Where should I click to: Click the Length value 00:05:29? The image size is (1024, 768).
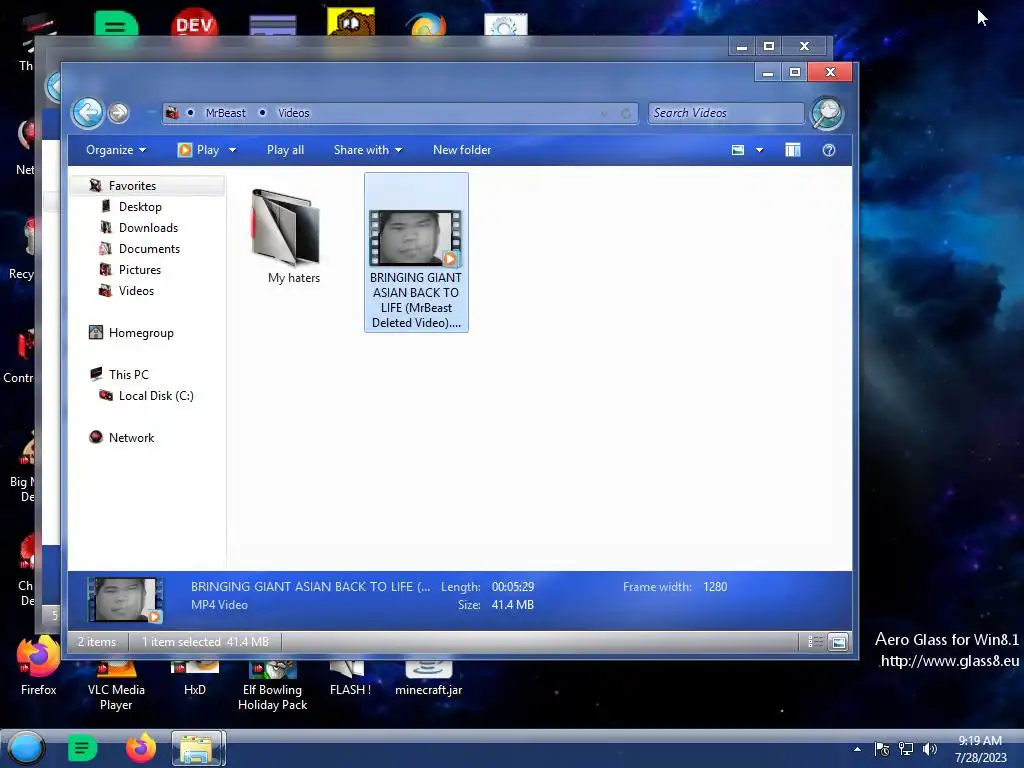click(513, 587)
